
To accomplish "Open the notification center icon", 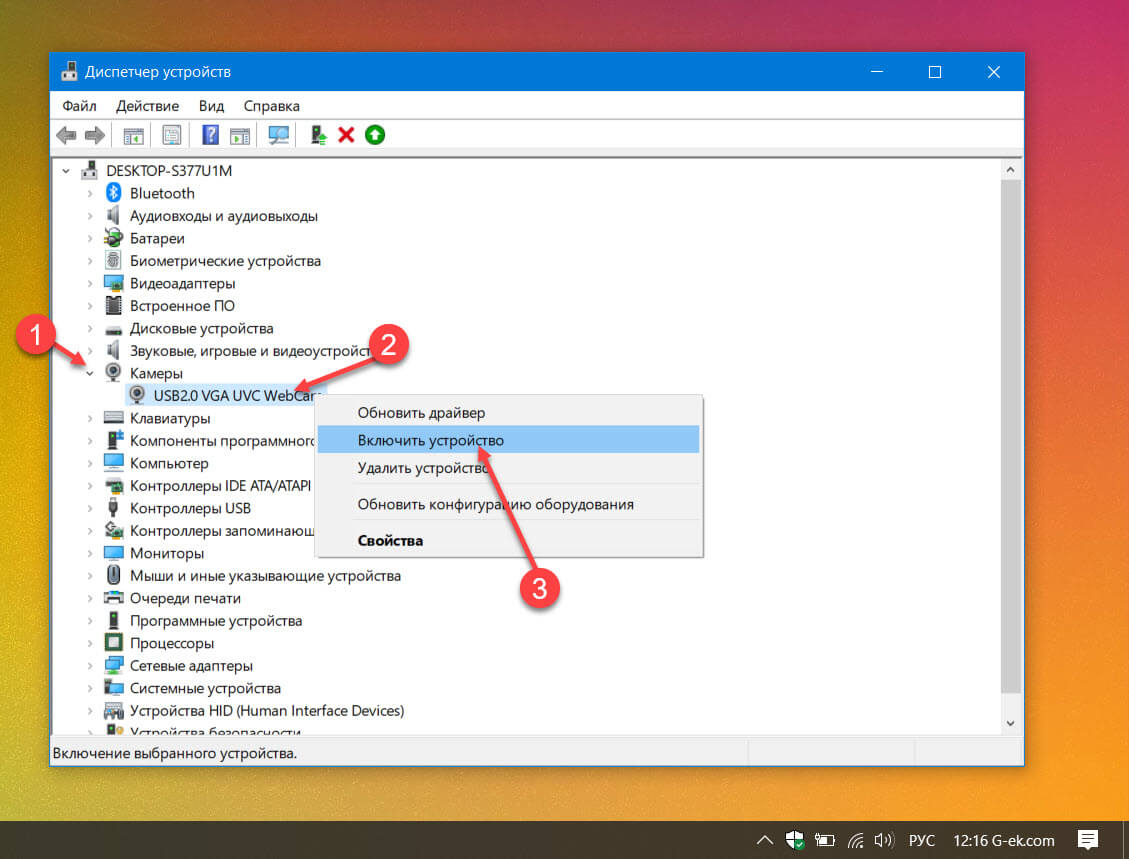I will click(1087, 840).
